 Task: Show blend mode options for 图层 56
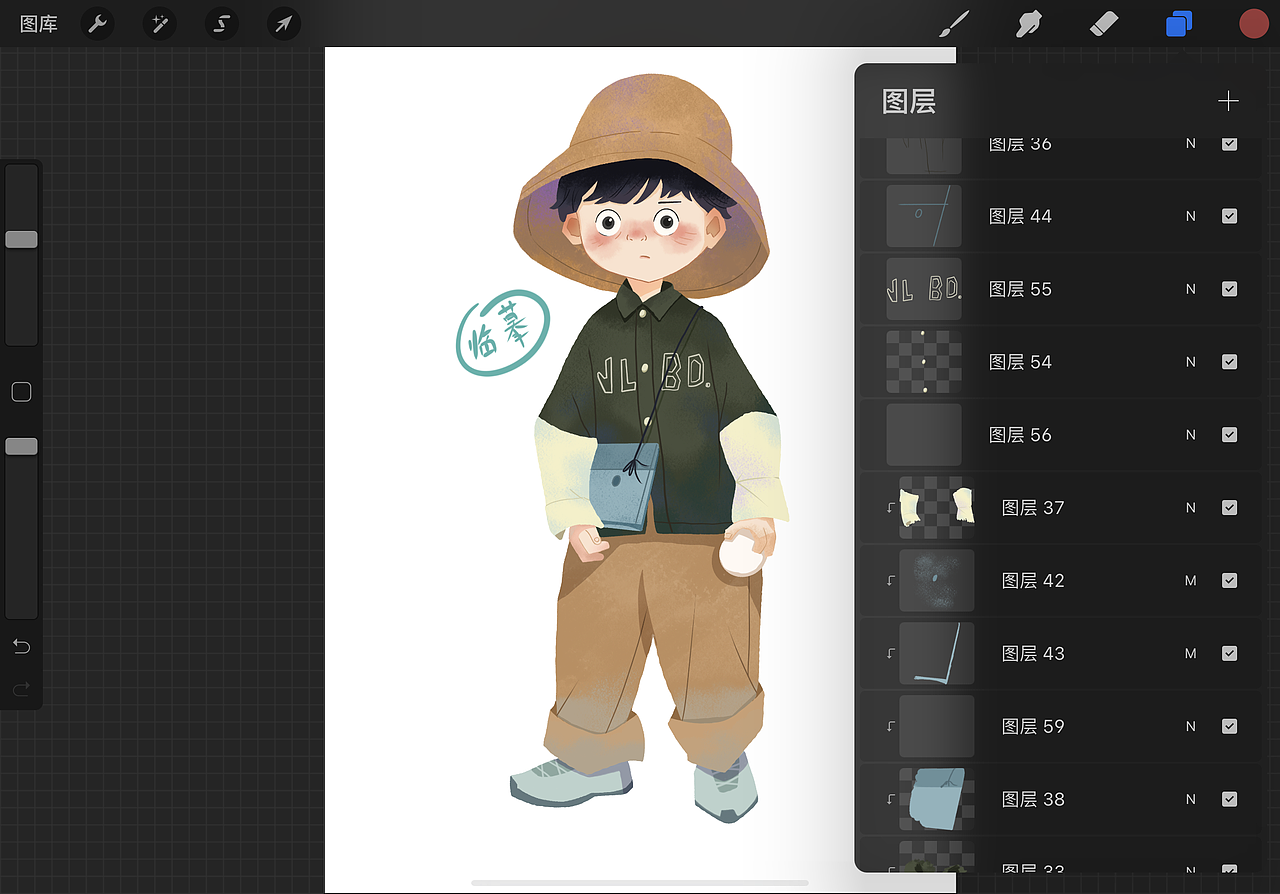click(1190, 435)
